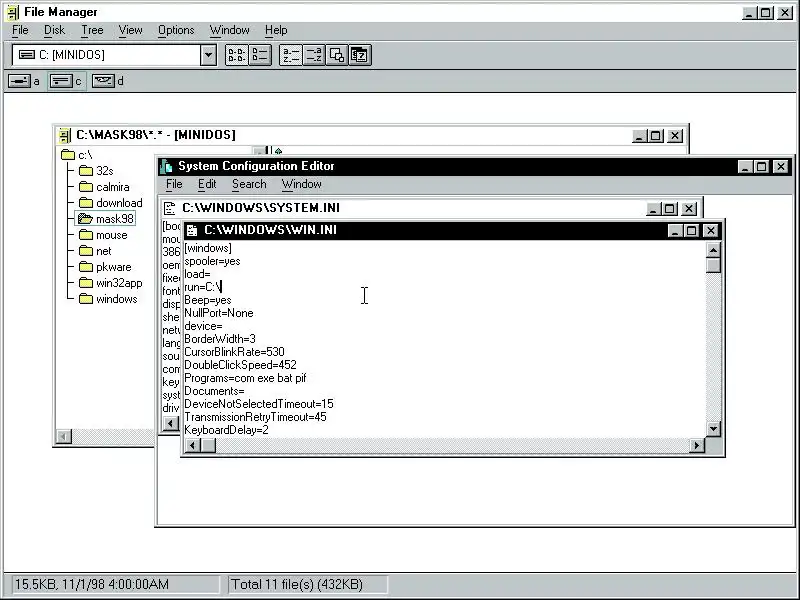Select floppy drive a
This screenshot has height=600, width=800.
[x=23, y=81]
